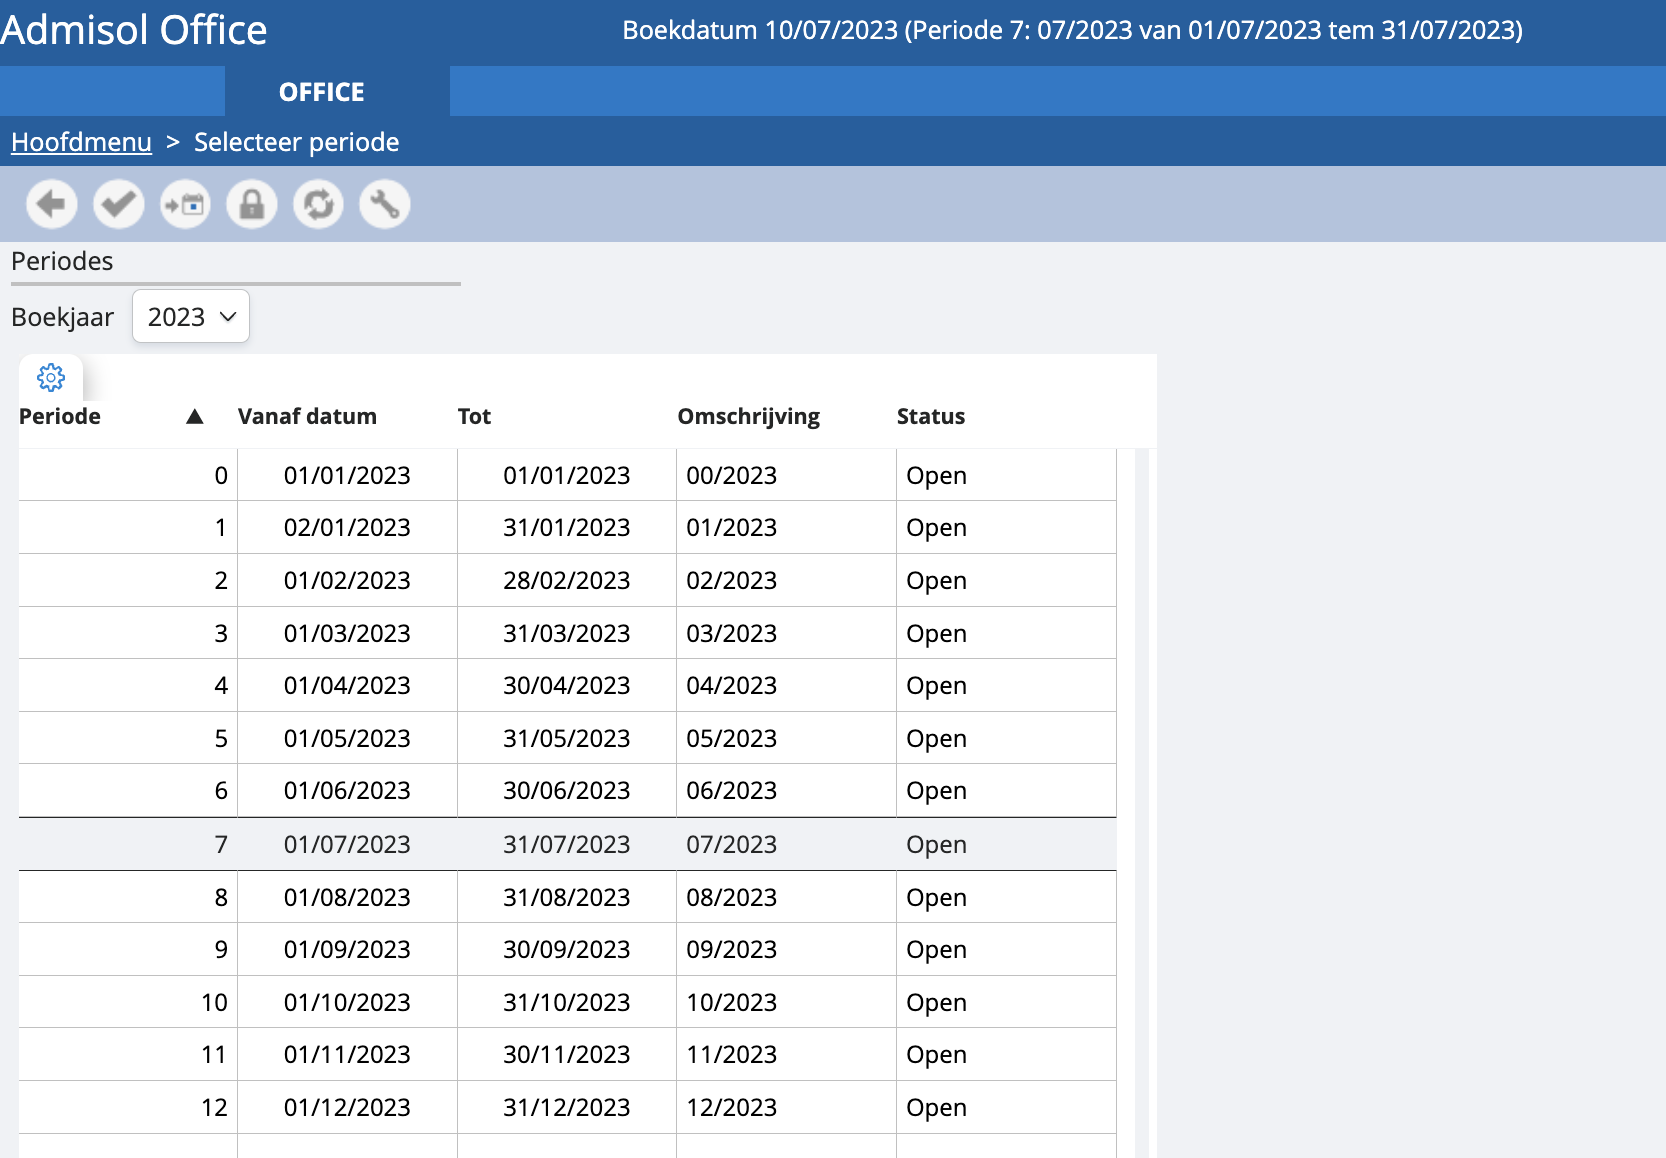1666x1158 pixels.
Task: Sort by the Periode column arrow
Action: (x=195, y=417)
